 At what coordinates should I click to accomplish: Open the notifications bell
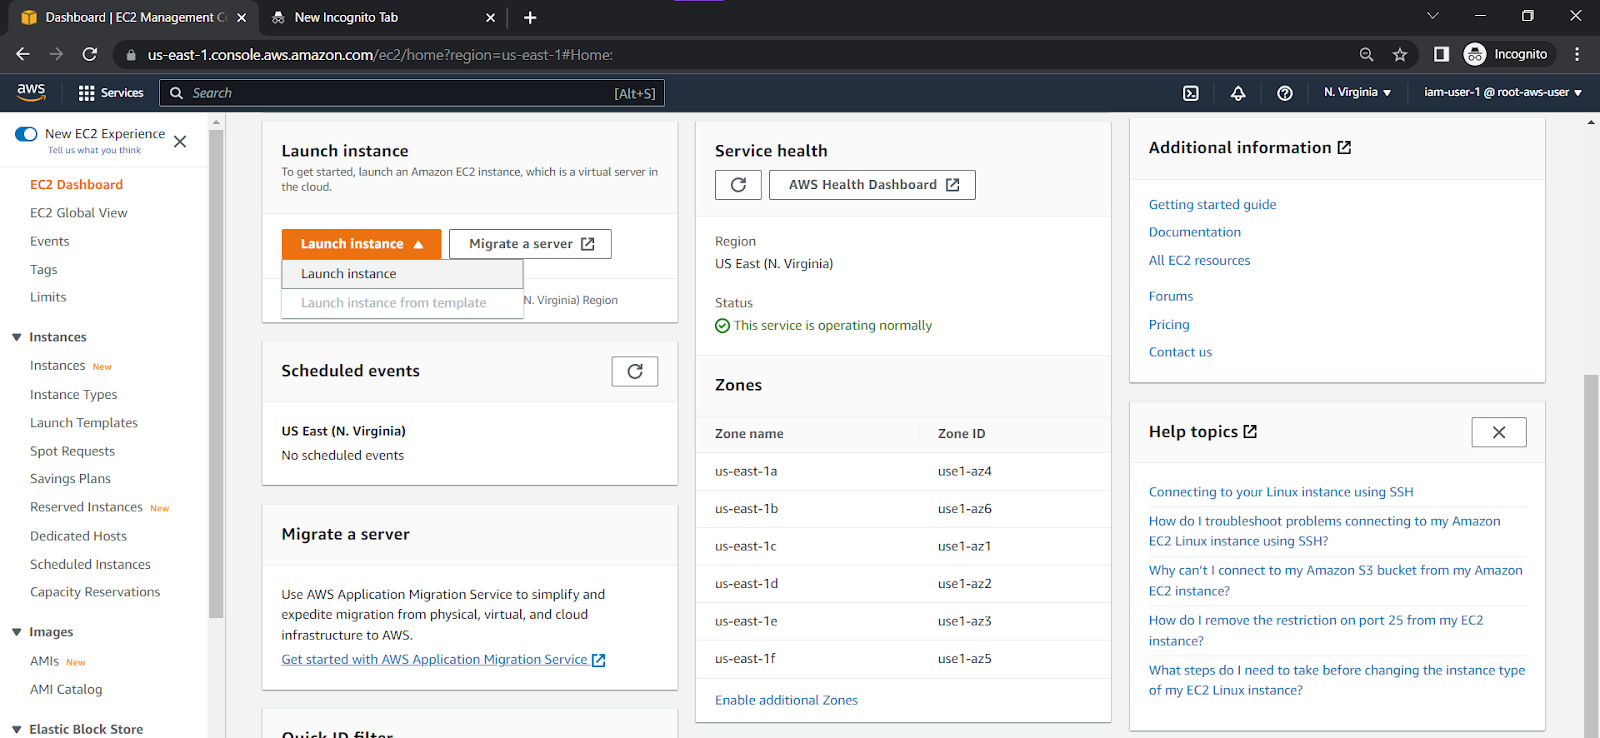point(1238,93)
